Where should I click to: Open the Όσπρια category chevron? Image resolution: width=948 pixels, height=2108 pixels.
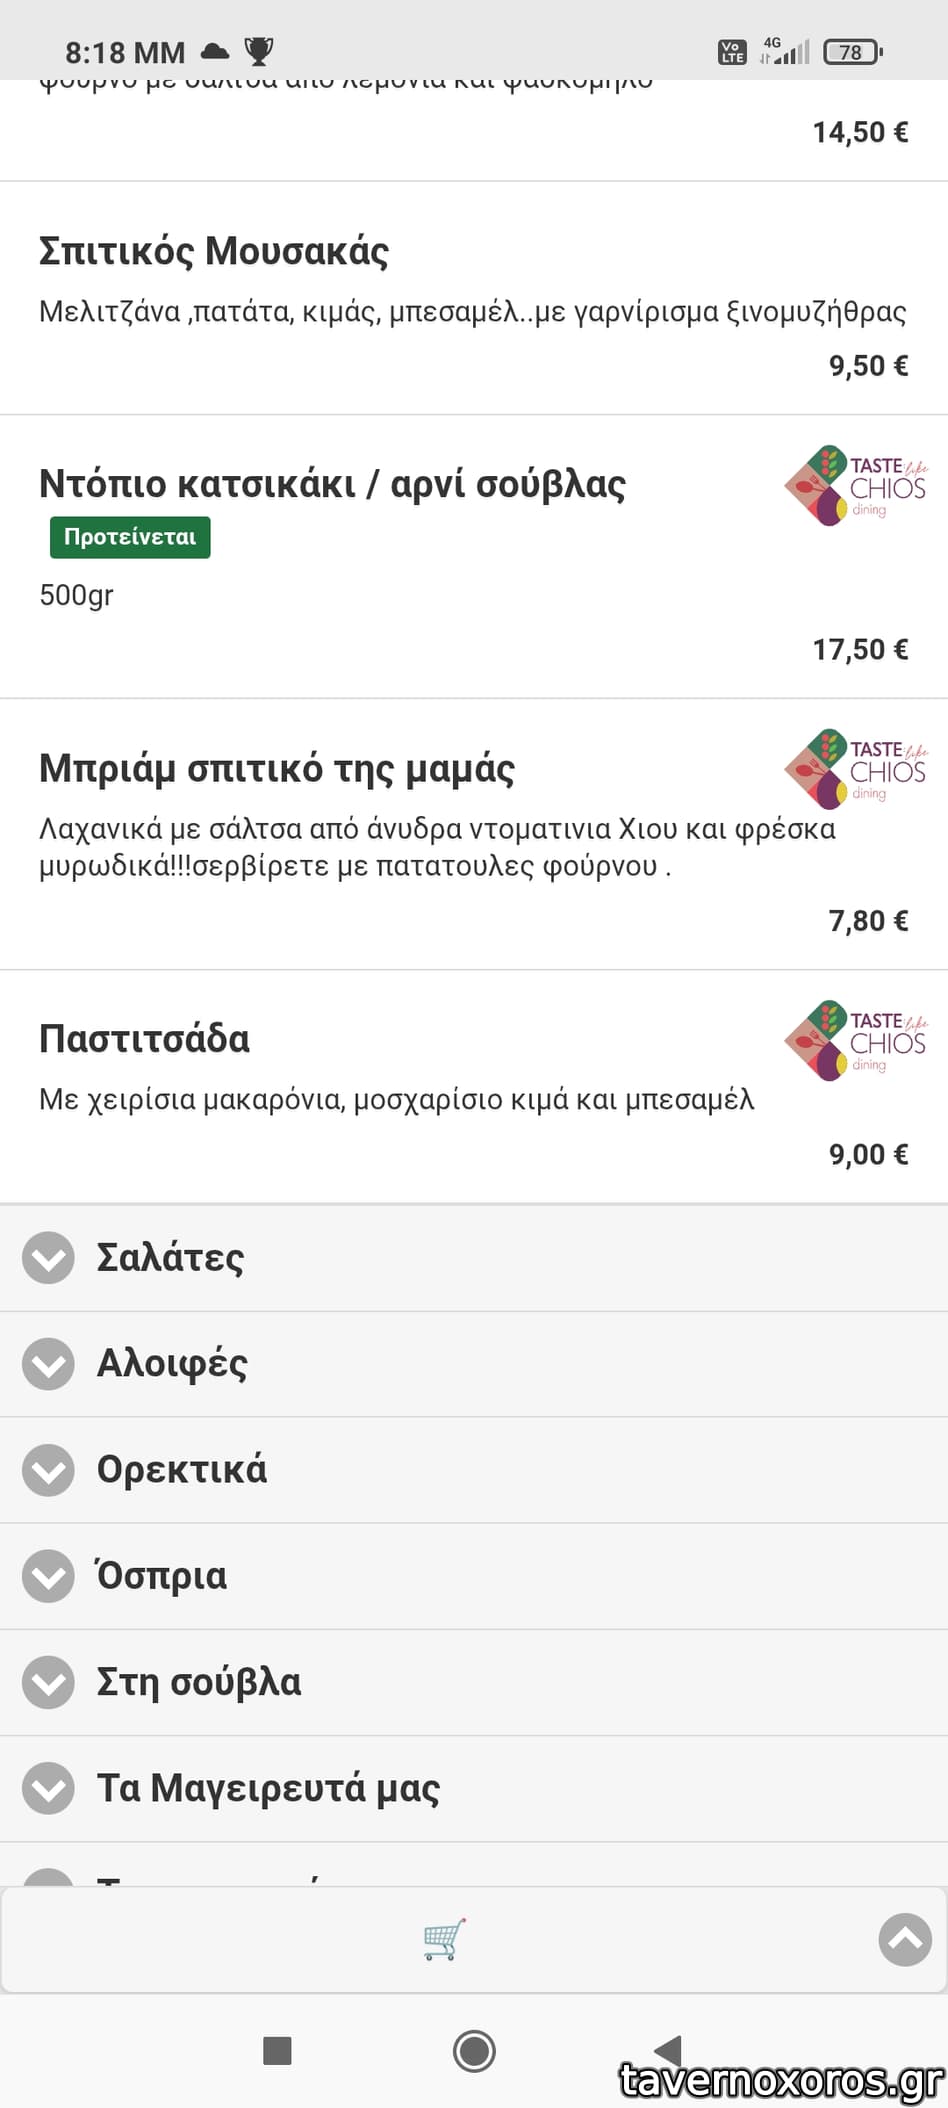48,1575
